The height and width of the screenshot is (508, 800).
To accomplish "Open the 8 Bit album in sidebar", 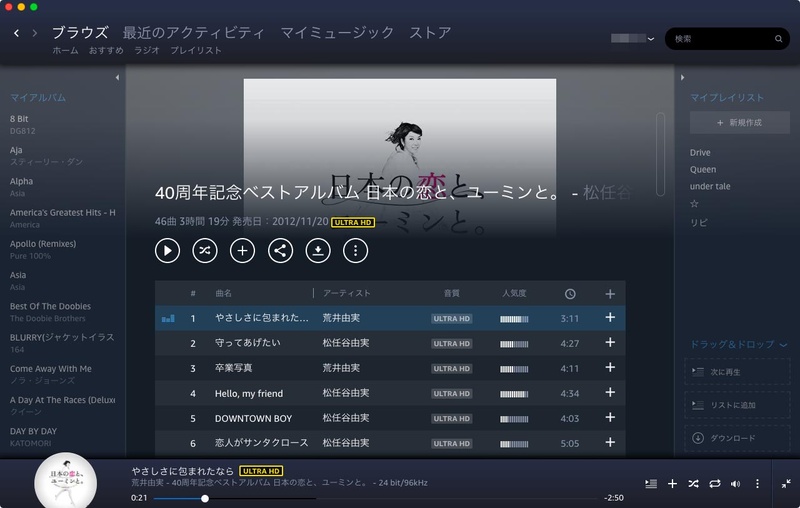I will pyautogui.click(x=19, y=119).
